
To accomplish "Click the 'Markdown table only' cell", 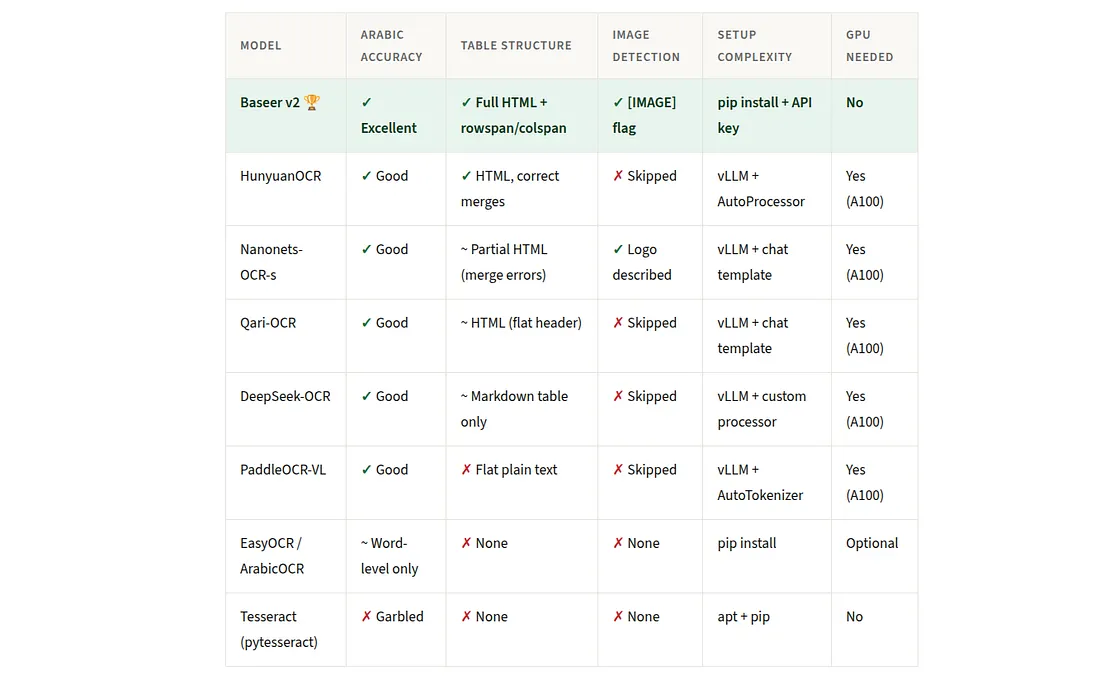I will (x=521, y=409).
